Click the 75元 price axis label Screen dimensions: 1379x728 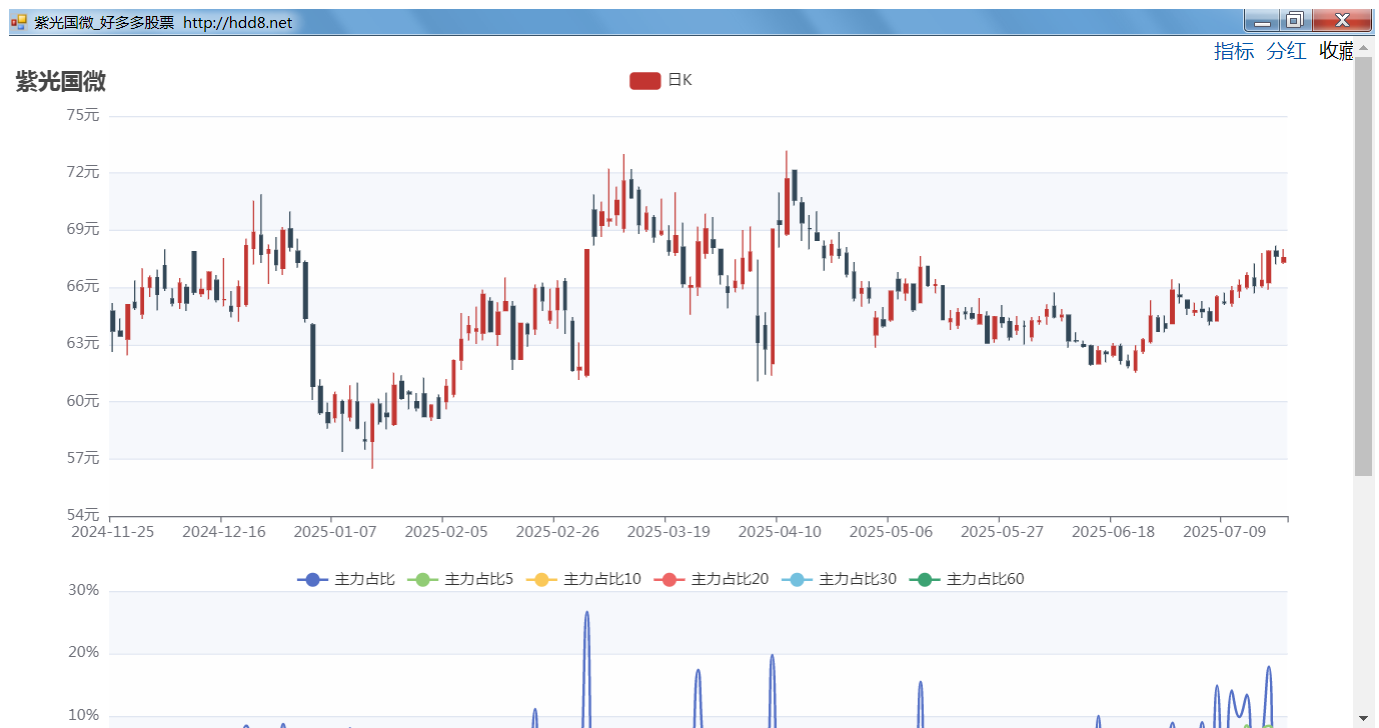(83, 115)
